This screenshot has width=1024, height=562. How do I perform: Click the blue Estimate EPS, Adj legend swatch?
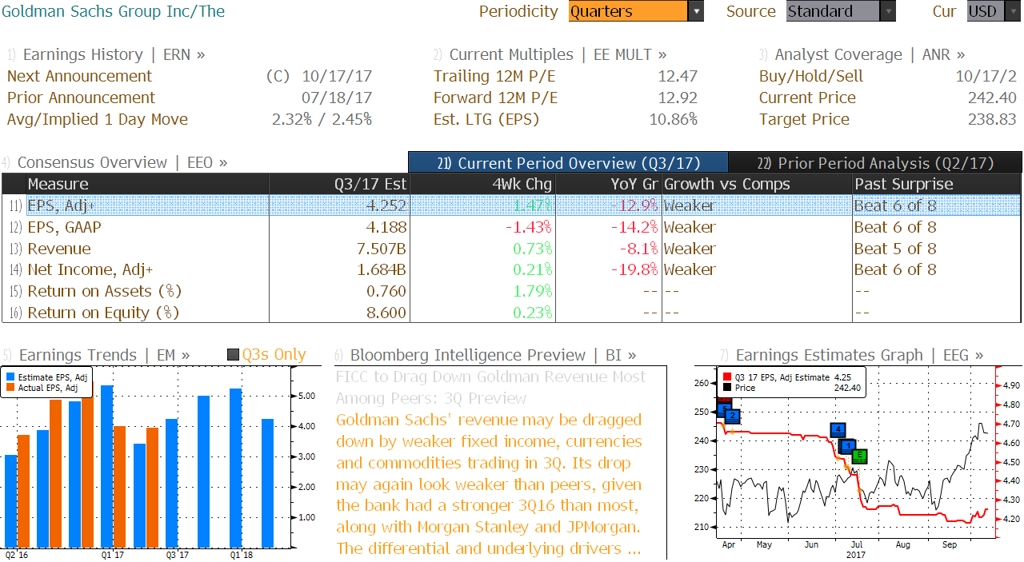coord(10,377)
